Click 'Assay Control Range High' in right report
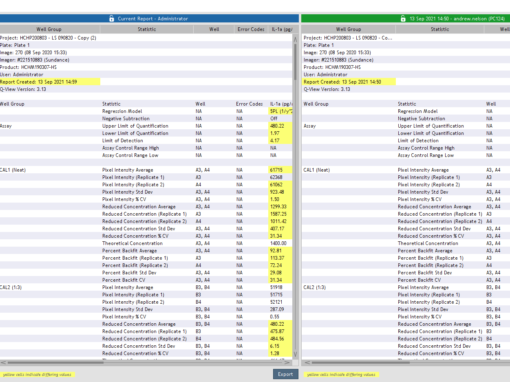 click(x=426, y=148)
